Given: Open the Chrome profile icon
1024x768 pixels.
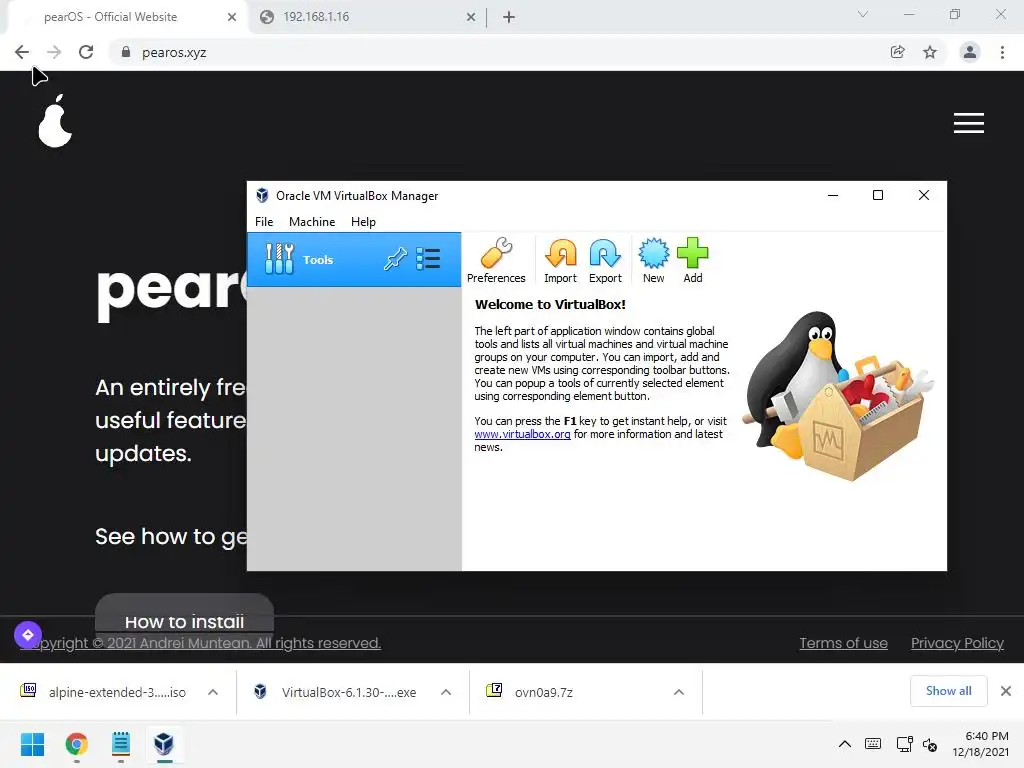Looking at the screenshot, I should coord(970,52).
